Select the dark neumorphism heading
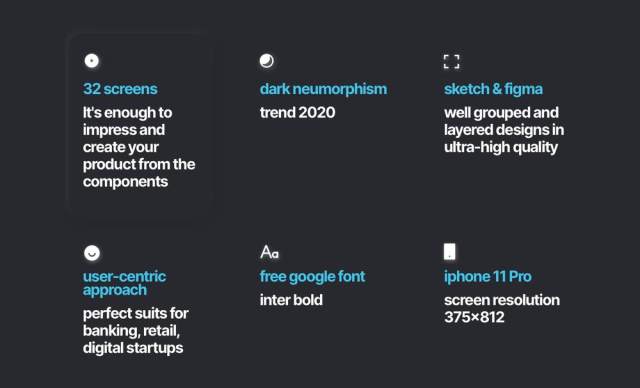Viewport: 640px width, 388px height. pos(323,89)
